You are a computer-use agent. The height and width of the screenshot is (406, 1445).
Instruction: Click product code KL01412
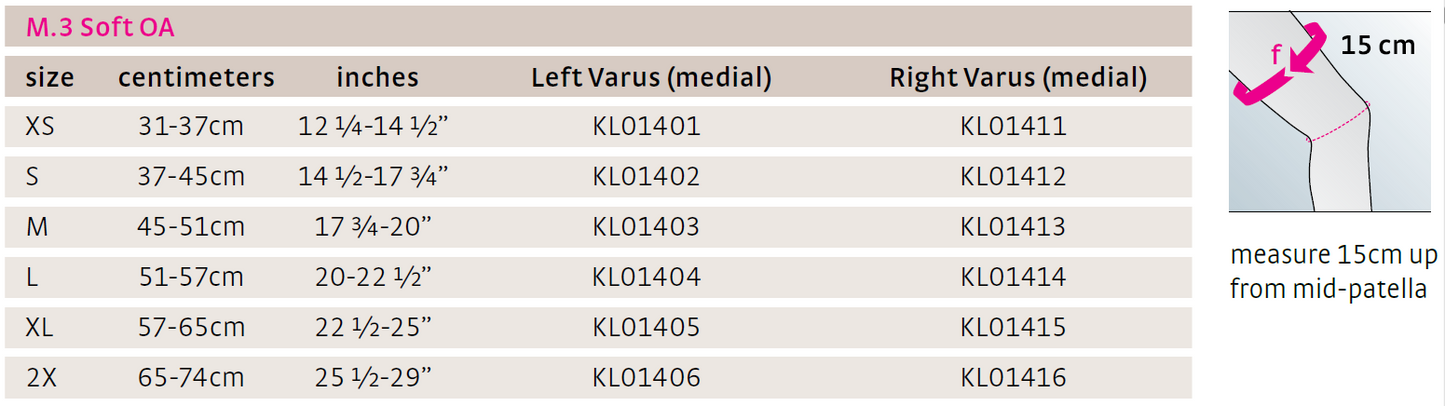pos(1013,177)
